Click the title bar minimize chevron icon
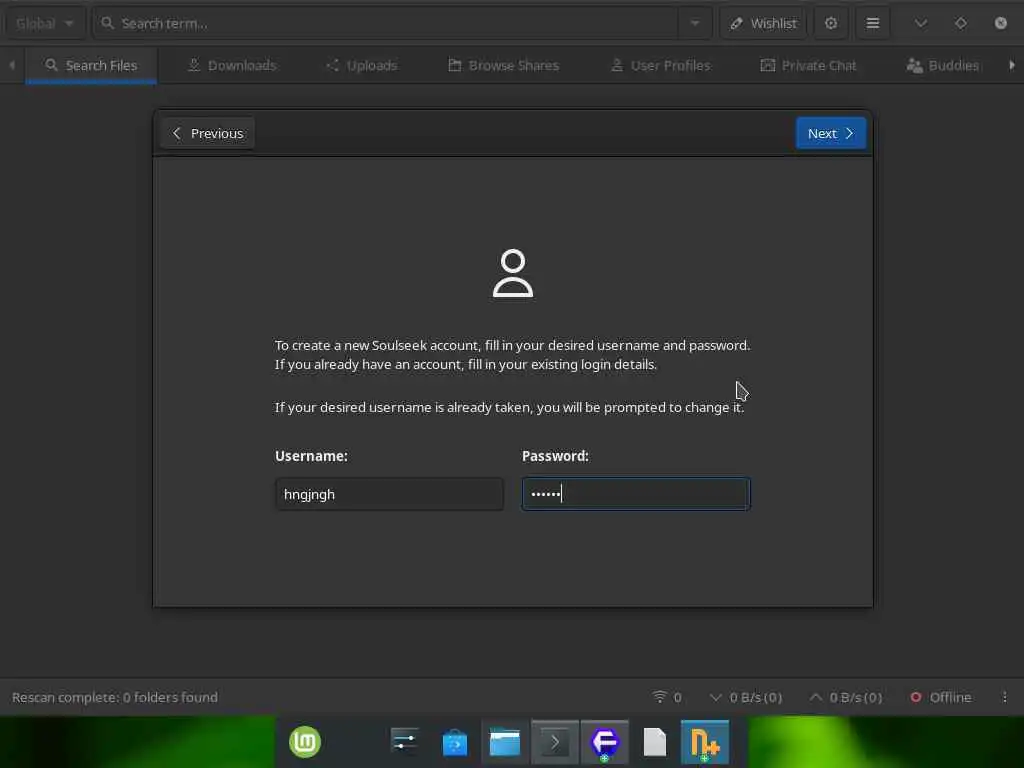 point(921,24)
